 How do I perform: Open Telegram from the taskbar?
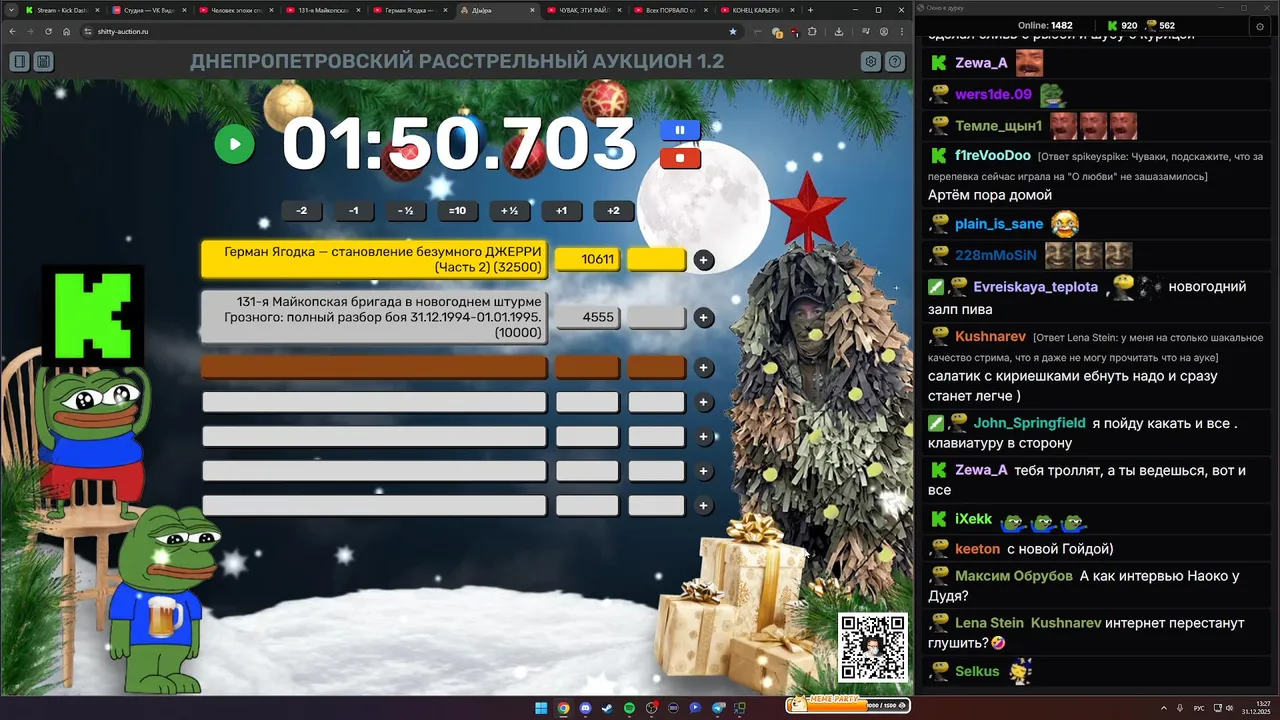point(717,708)
